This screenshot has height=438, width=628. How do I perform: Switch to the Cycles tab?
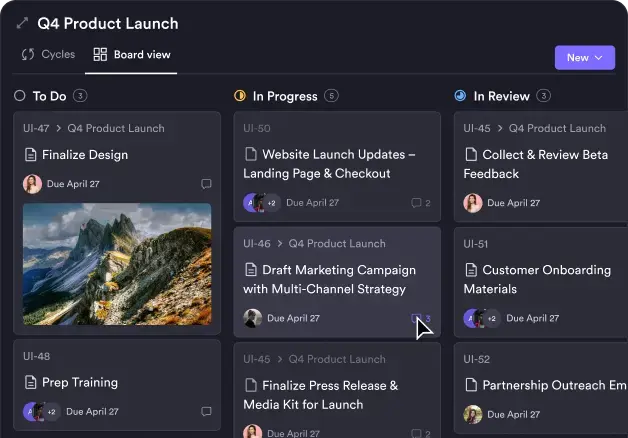(48, 55)
